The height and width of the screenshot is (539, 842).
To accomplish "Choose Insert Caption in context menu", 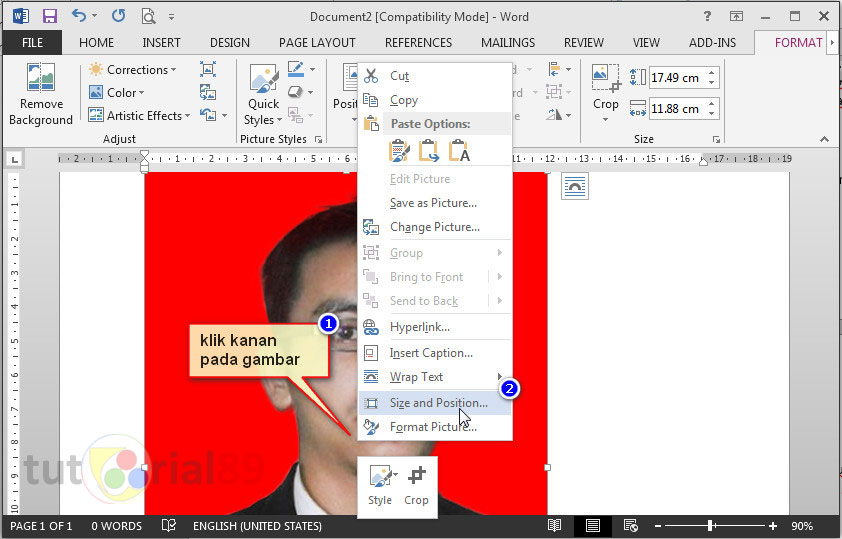I will (435, 353).
